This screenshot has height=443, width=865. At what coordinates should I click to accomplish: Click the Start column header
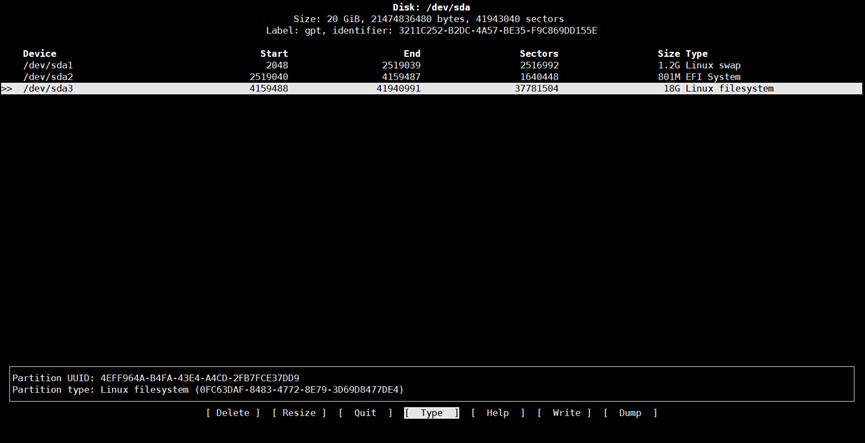(273, 54)
